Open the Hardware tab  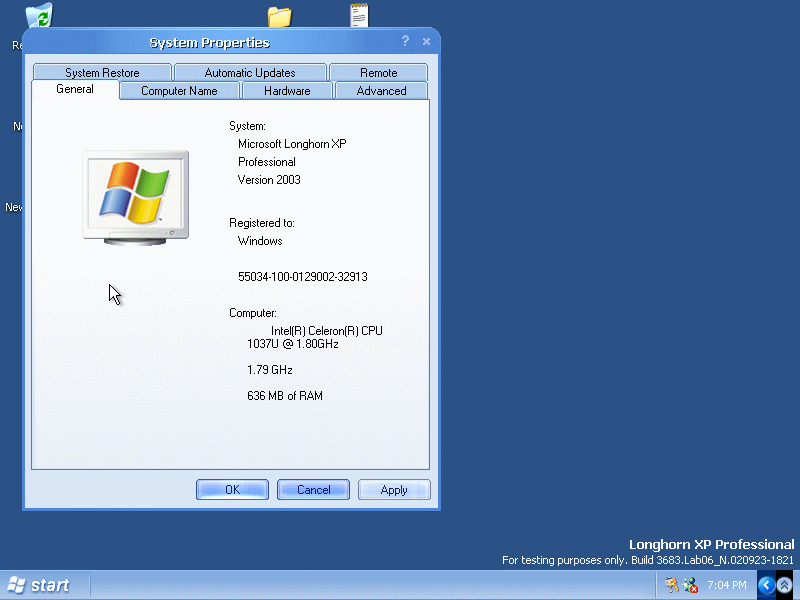(x=287, y=91)
